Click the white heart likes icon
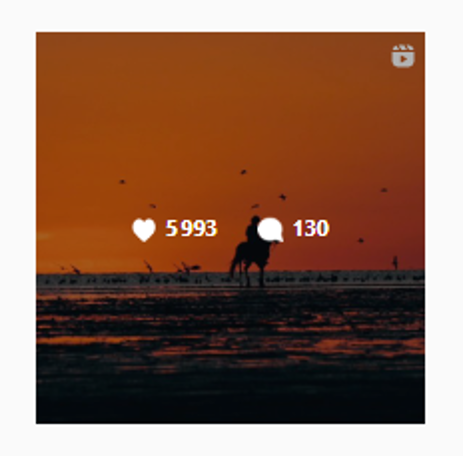464x456 pixels. (144, 230)
